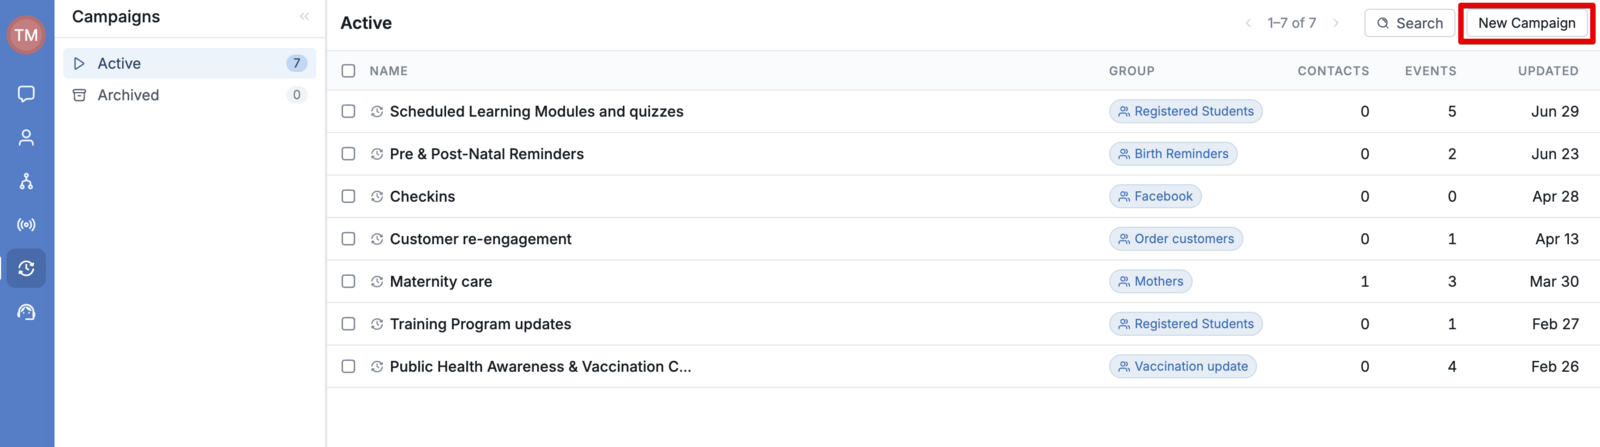Toggle the select-all checkbox beside NAME

[348, 71]
